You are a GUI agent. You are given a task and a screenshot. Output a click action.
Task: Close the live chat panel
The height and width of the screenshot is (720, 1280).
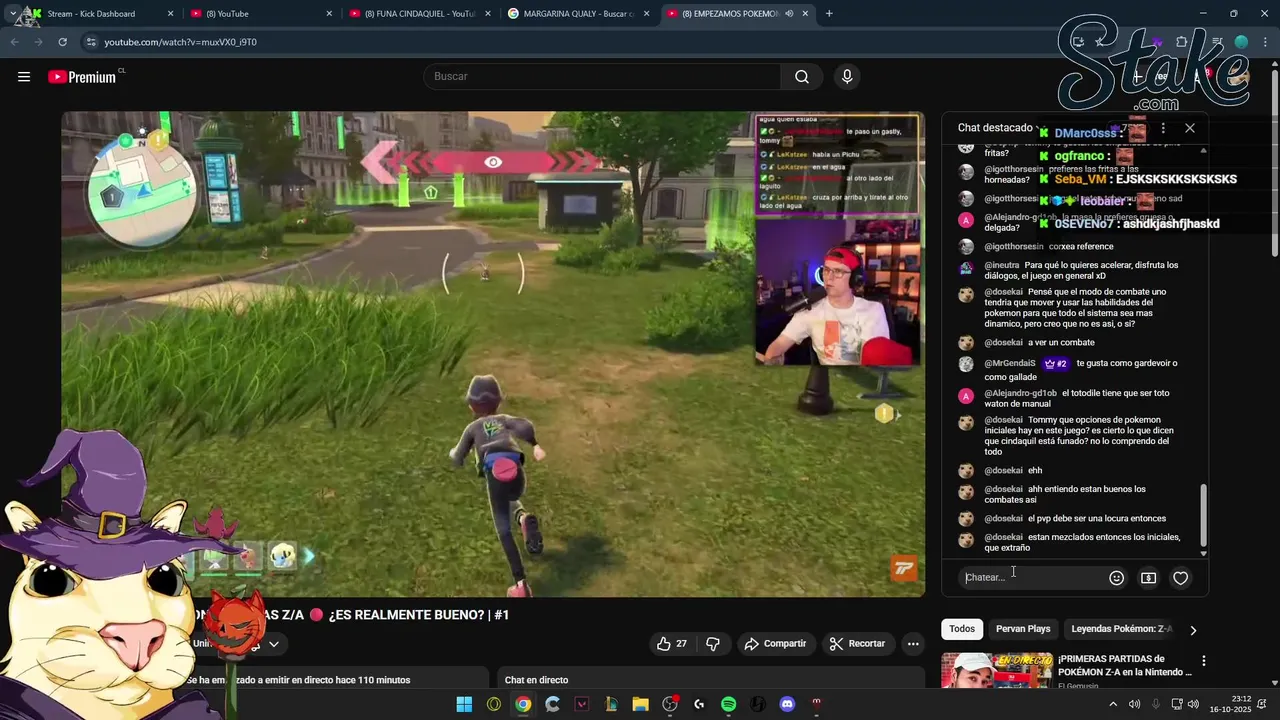click(1190, 128)
